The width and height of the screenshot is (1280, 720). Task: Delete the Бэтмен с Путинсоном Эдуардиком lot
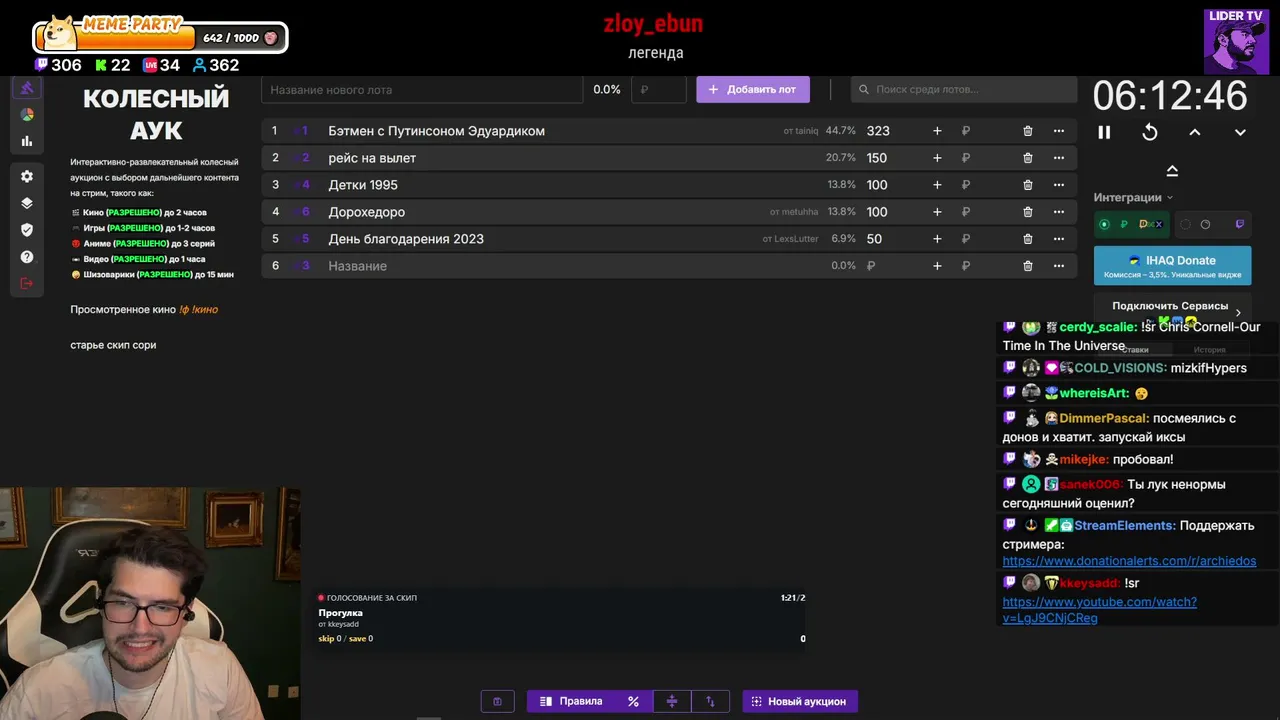coord(1027,131)
